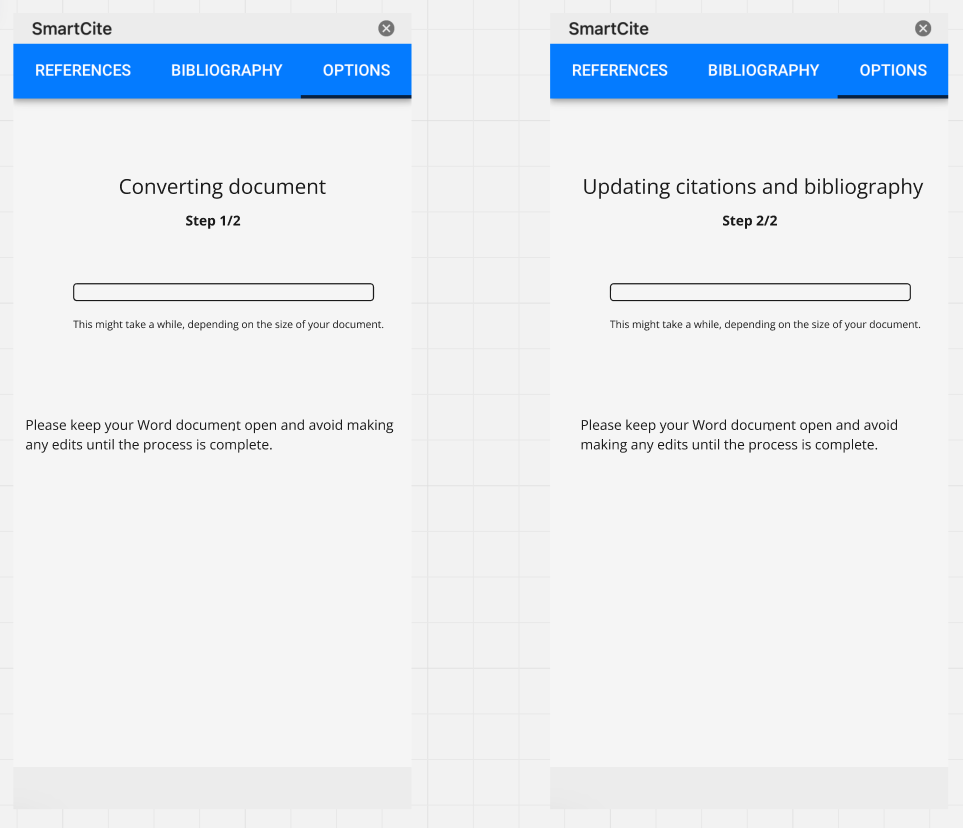Click 'This might take a while' note under Step 1/2
This screenshot has height=828, width=963.
pos(228,324)
